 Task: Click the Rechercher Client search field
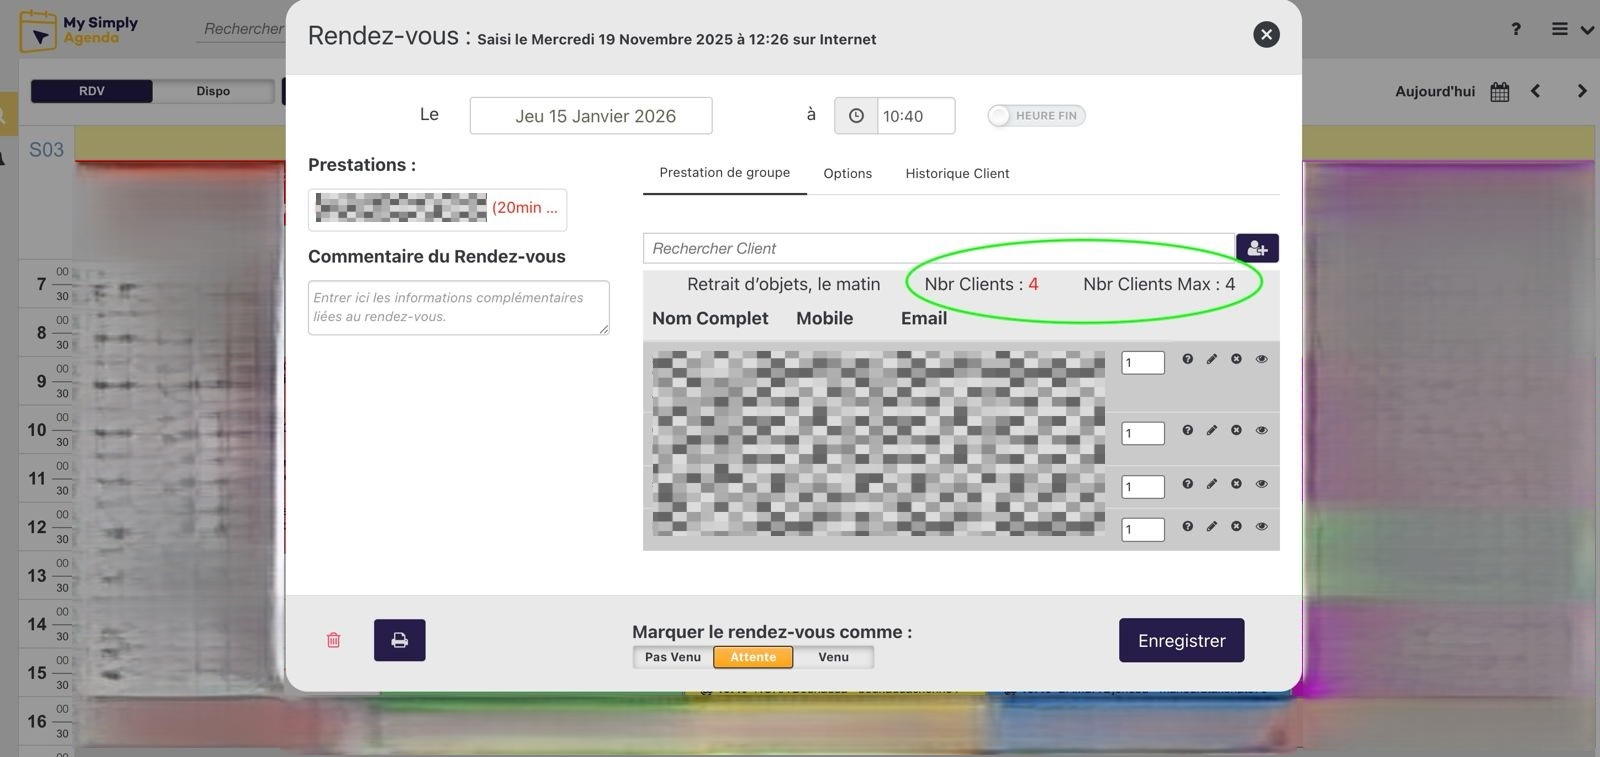(x=938, y=248)
